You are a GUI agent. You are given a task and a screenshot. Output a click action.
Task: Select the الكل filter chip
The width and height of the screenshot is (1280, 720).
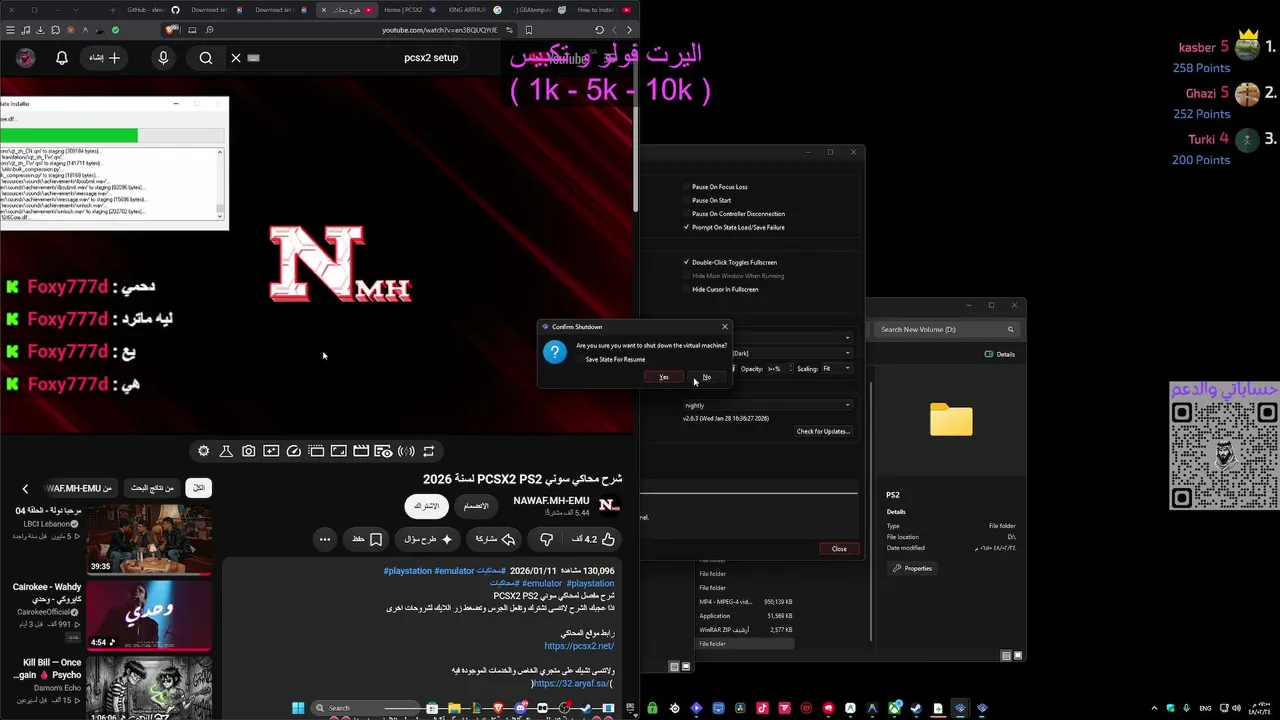199,488
